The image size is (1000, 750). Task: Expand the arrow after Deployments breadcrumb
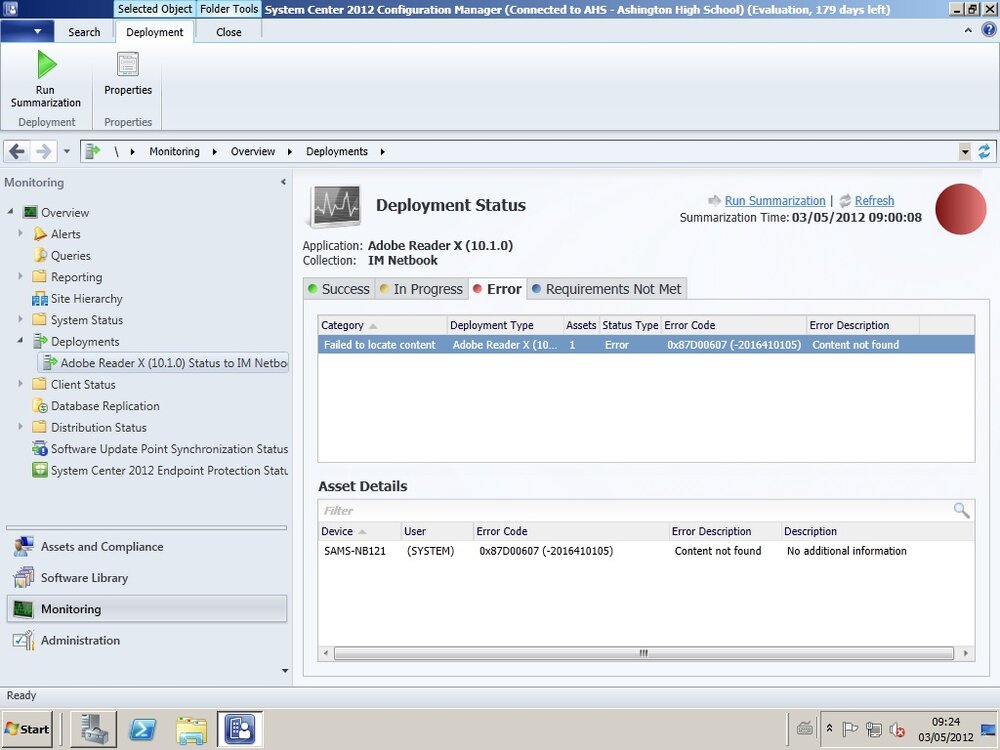tap(382, 152)
